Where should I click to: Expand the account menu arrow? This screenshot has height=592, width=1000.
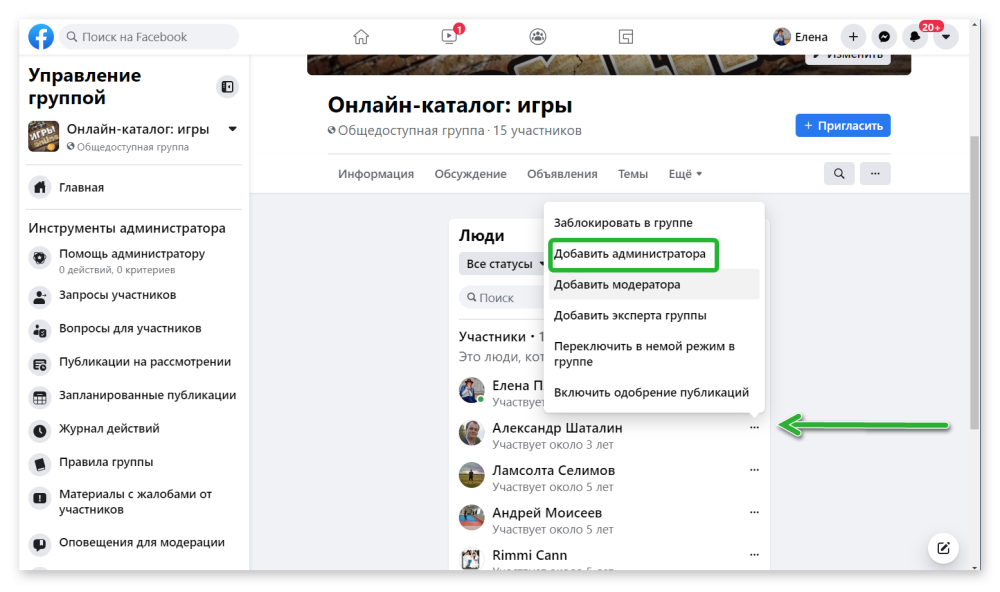pos(945,36)
